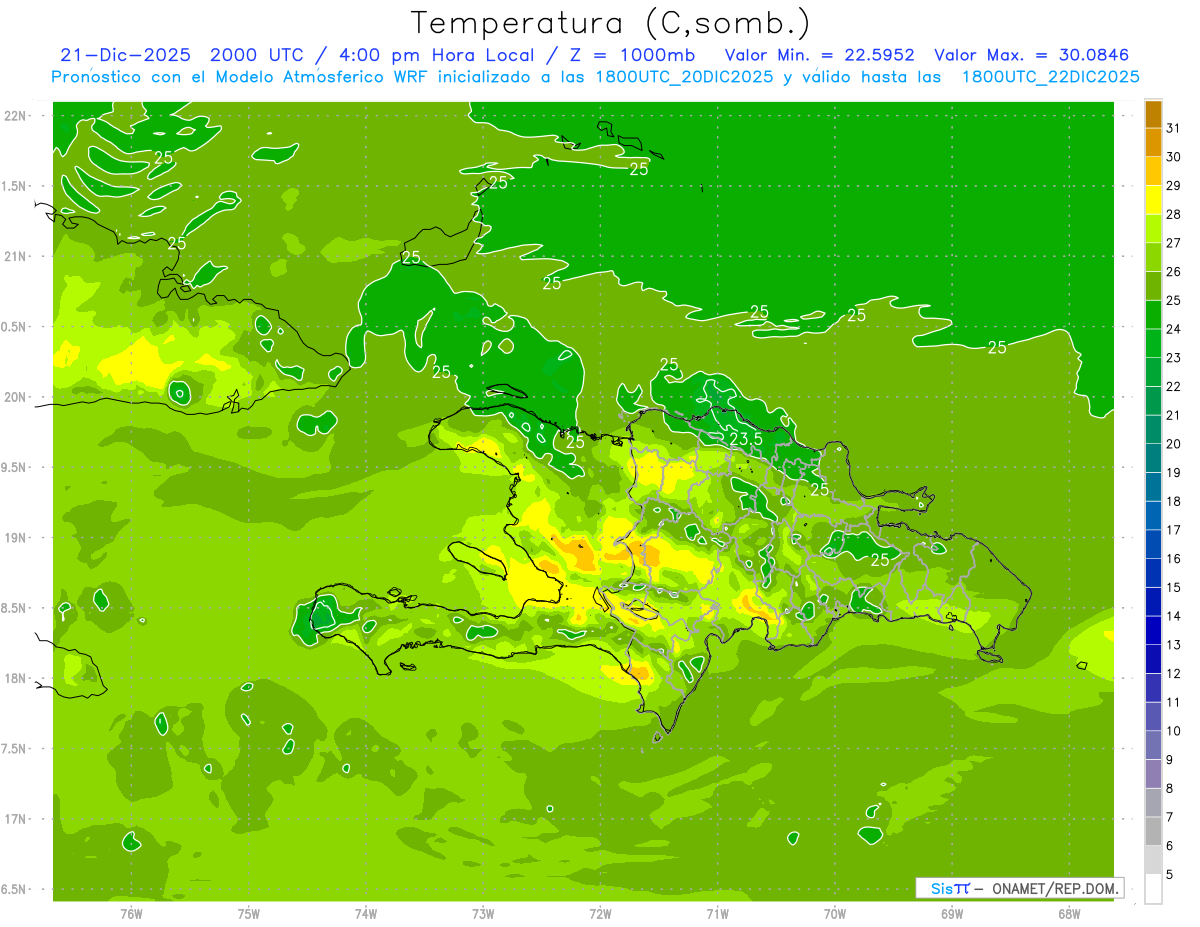
Task: Click the 'ONAMET/REP.DOM.' credit label
Action: pos(1053,888)
